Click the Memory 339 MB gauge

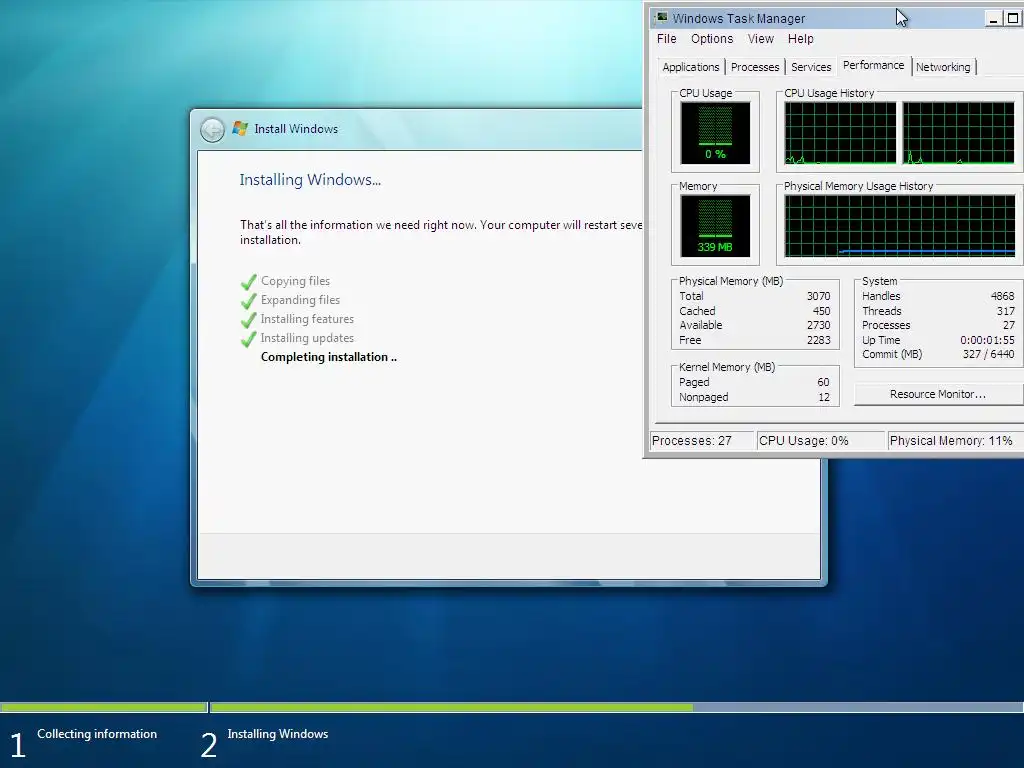[715, 226]
